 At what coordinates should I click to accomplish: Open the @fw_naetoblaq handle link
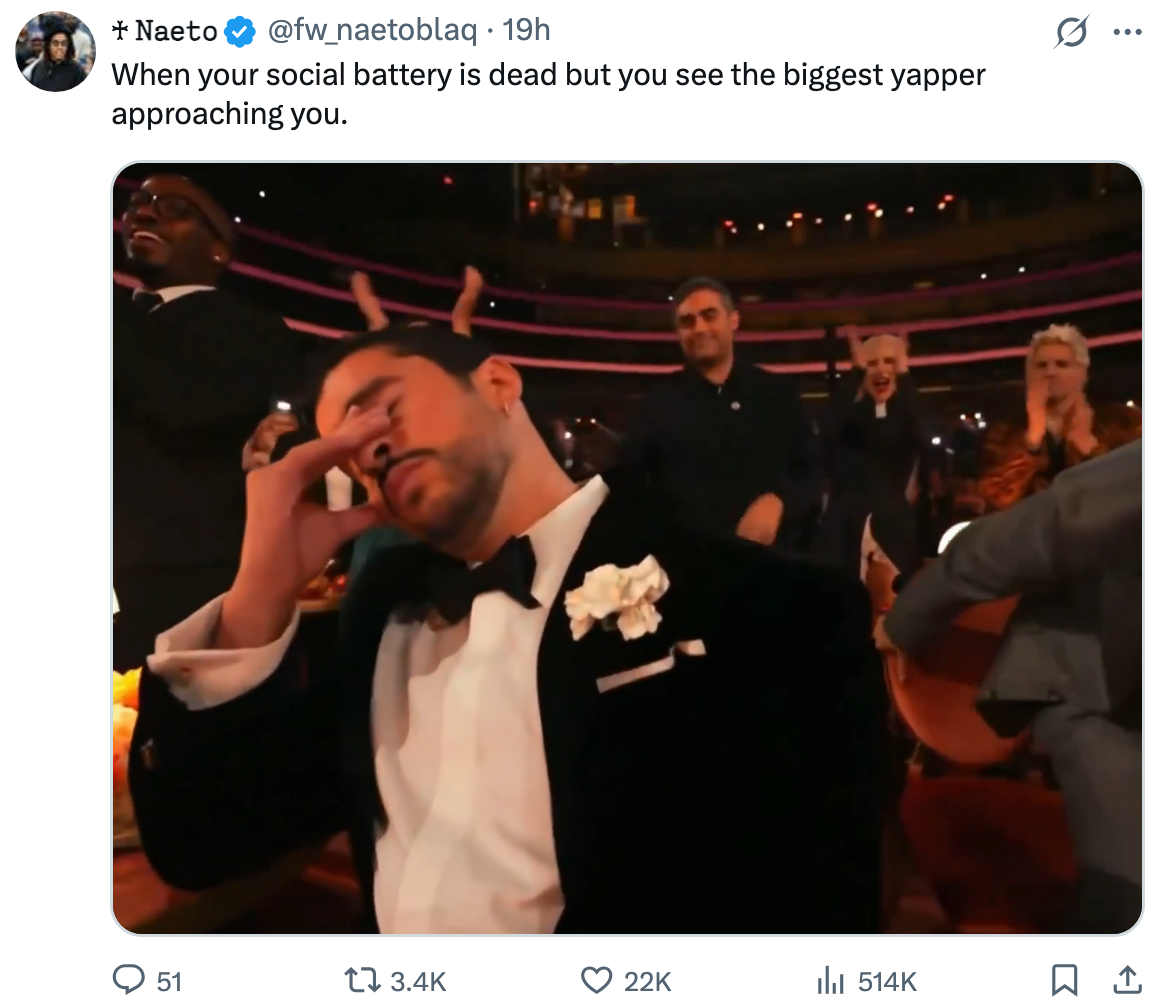click(x=370, y=32)
